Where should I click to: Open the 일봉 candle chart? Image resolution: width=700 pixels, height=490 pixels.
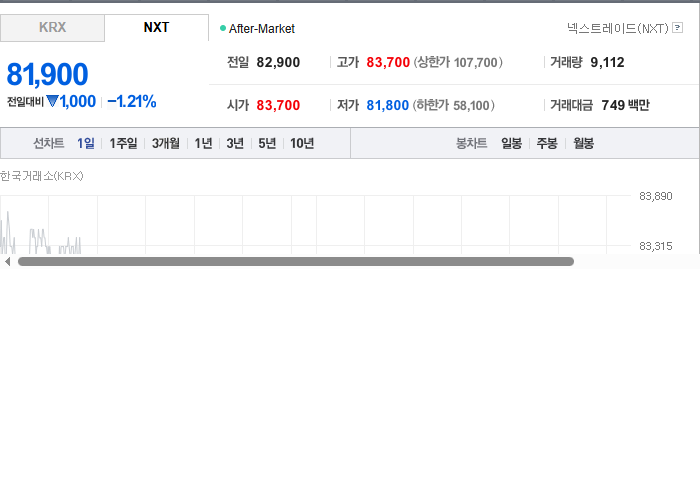pos(512,143)
